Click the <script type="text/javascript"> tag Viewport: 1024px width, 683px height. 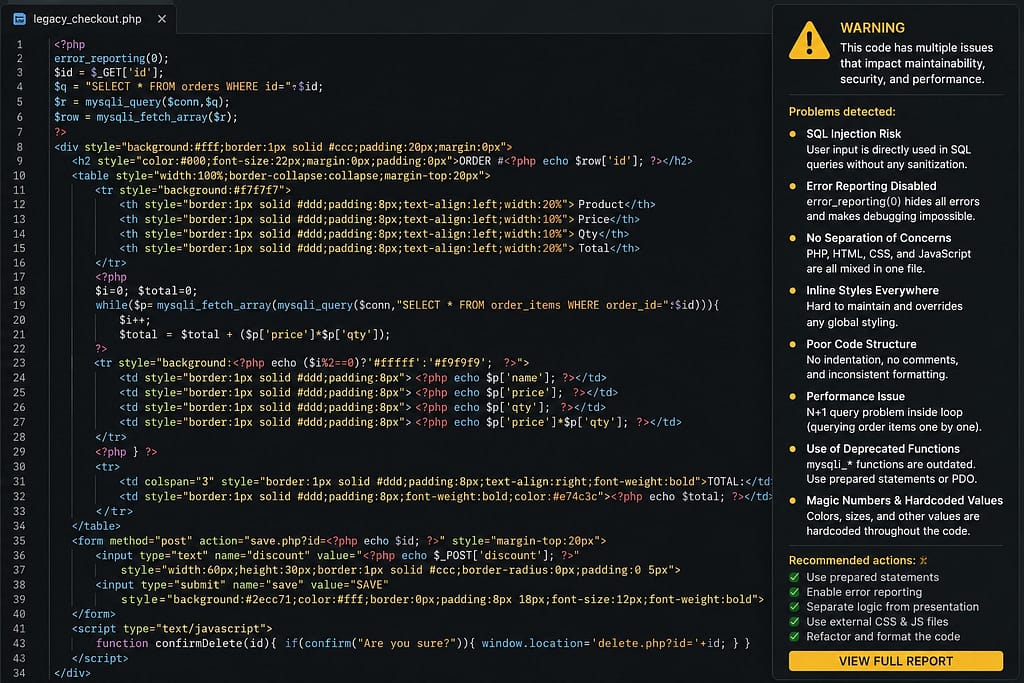(x=172, y=628)
